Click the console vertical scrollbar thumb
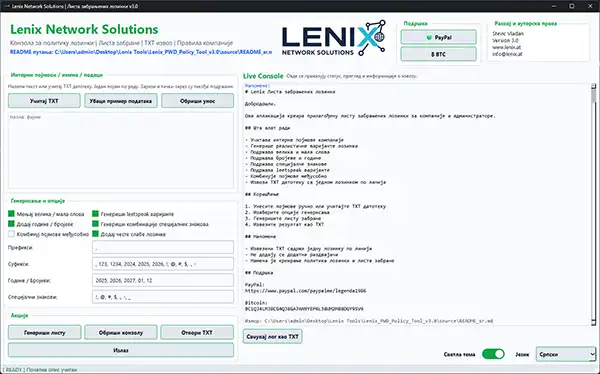The width and height of the screenshot is (600, 374). click(x=593, y=96)
